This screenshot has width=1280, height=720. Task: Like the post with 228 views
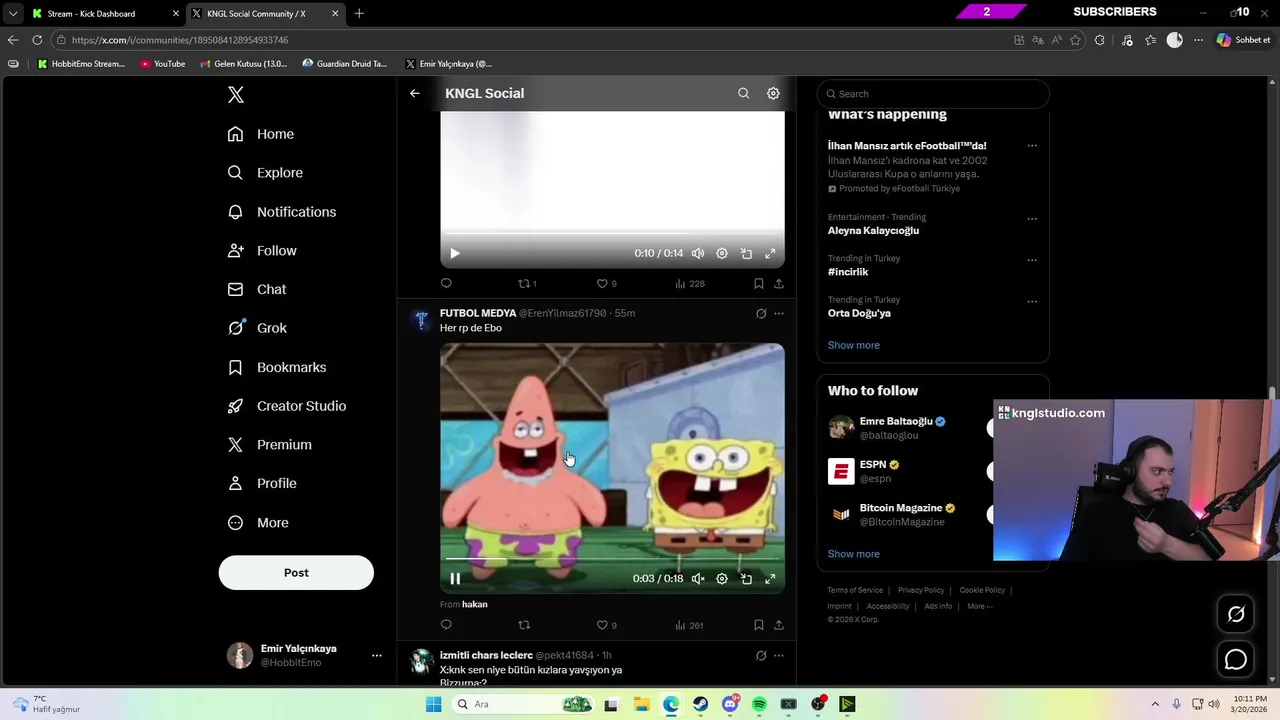pos(606,284)
